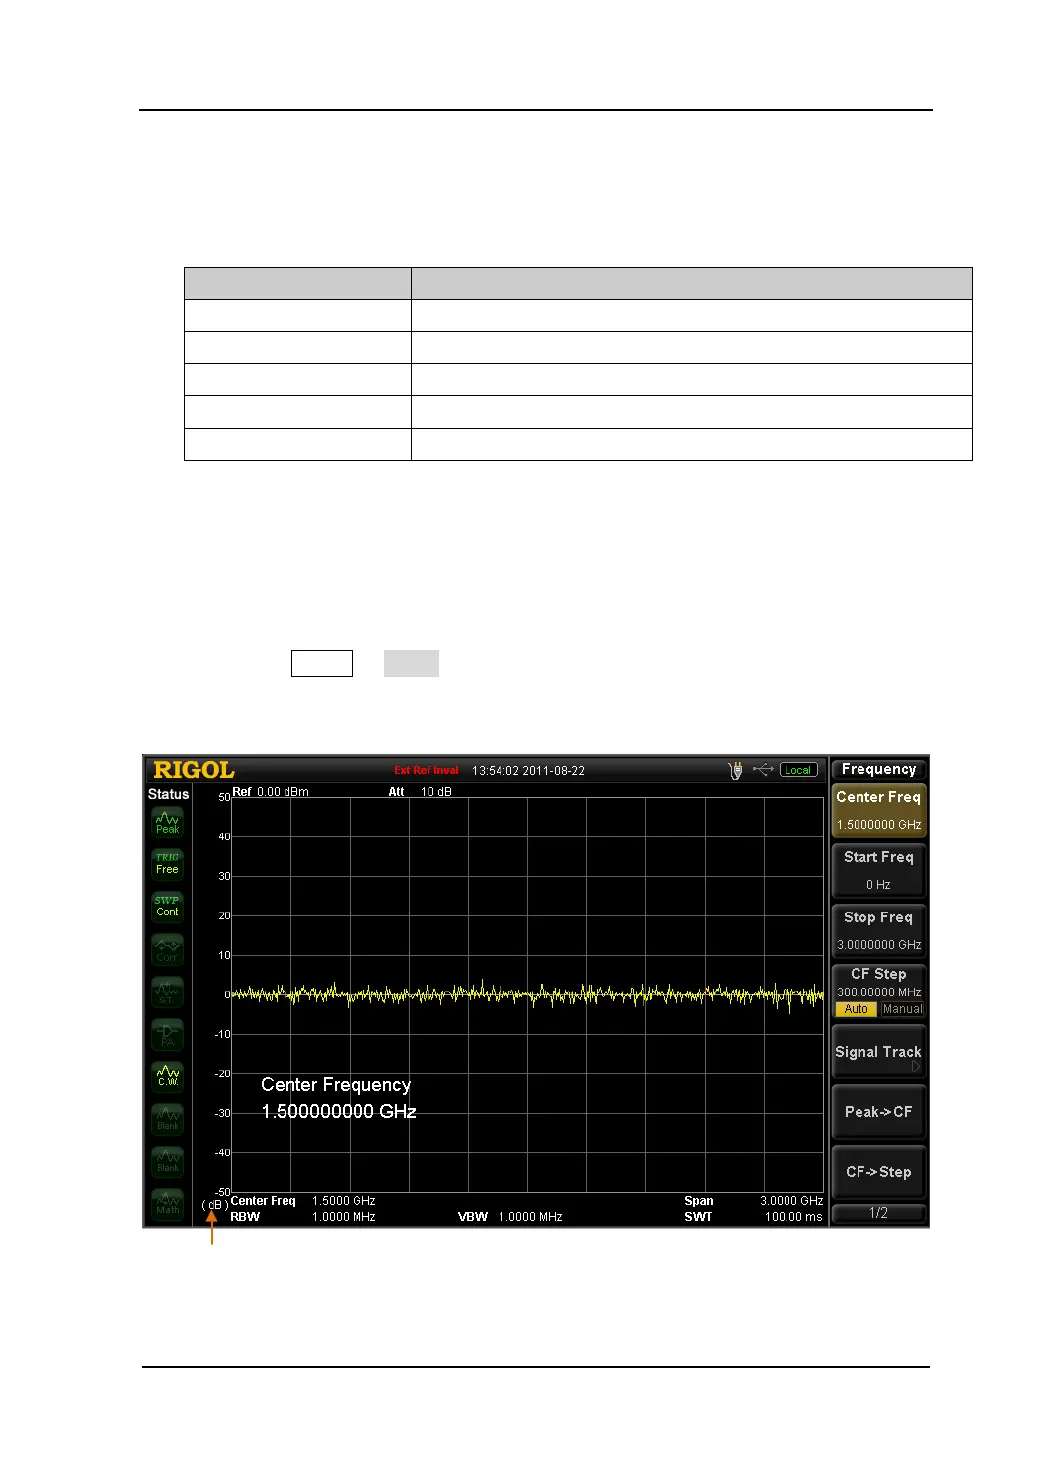The width and height of the screenshot is (1043, 1474).
Task: Click the Ref 0.00 dBm readout
Action: coord(270,792)
